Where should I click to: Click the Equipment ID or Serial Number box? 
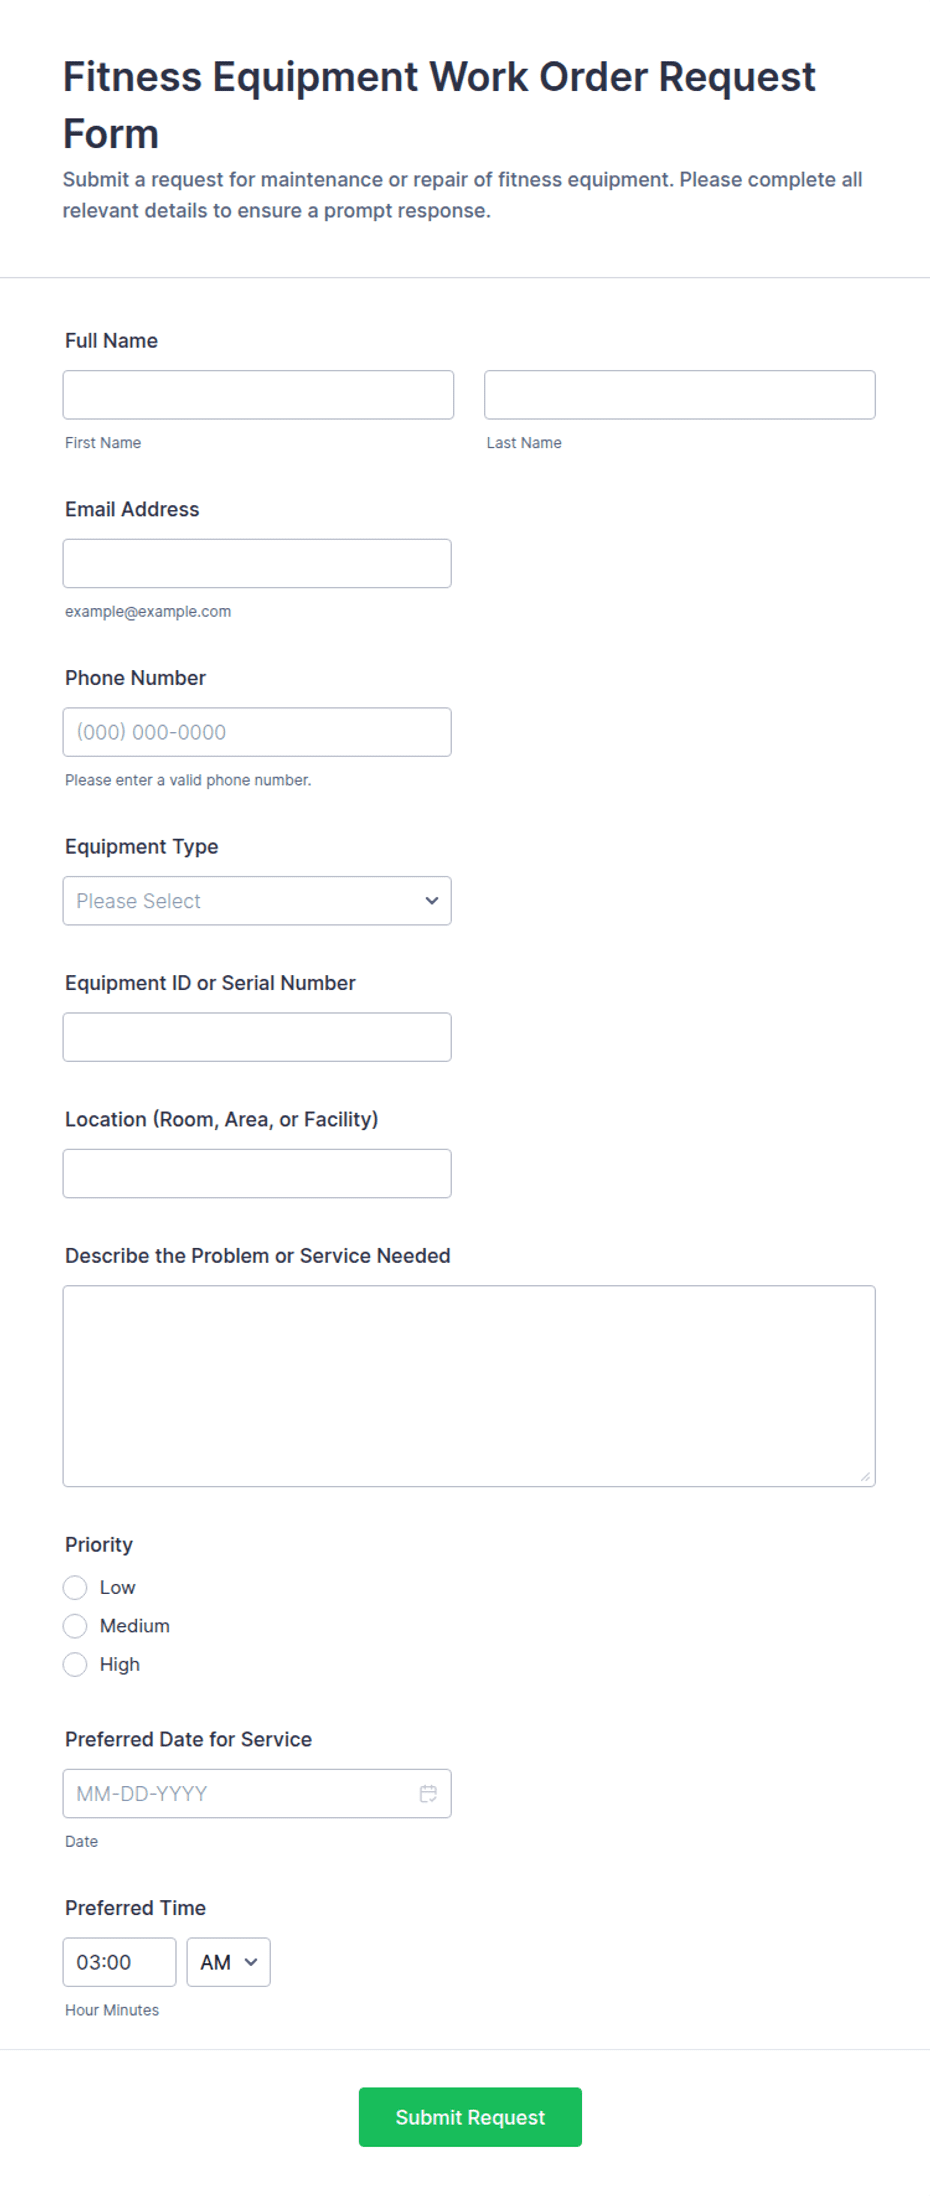(257, 1037)
